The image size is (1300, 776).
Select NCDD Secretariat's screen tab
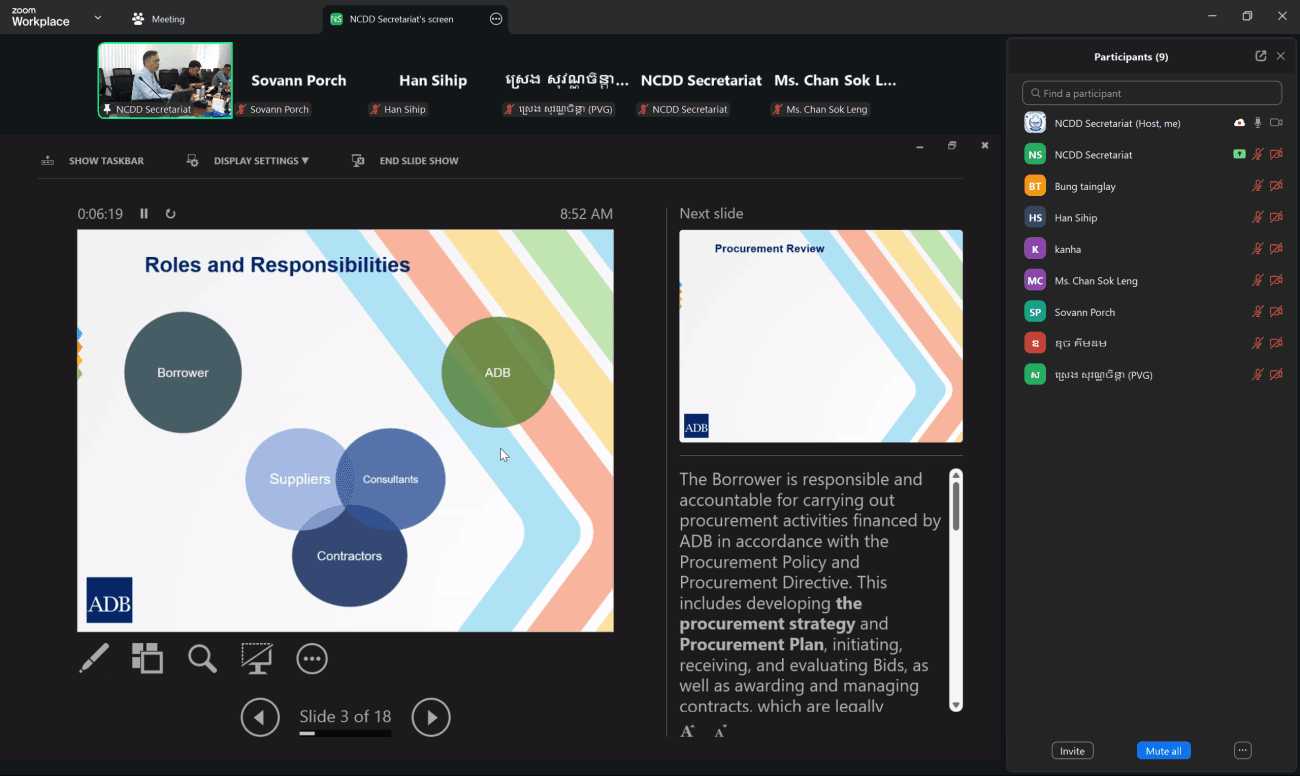401,19
